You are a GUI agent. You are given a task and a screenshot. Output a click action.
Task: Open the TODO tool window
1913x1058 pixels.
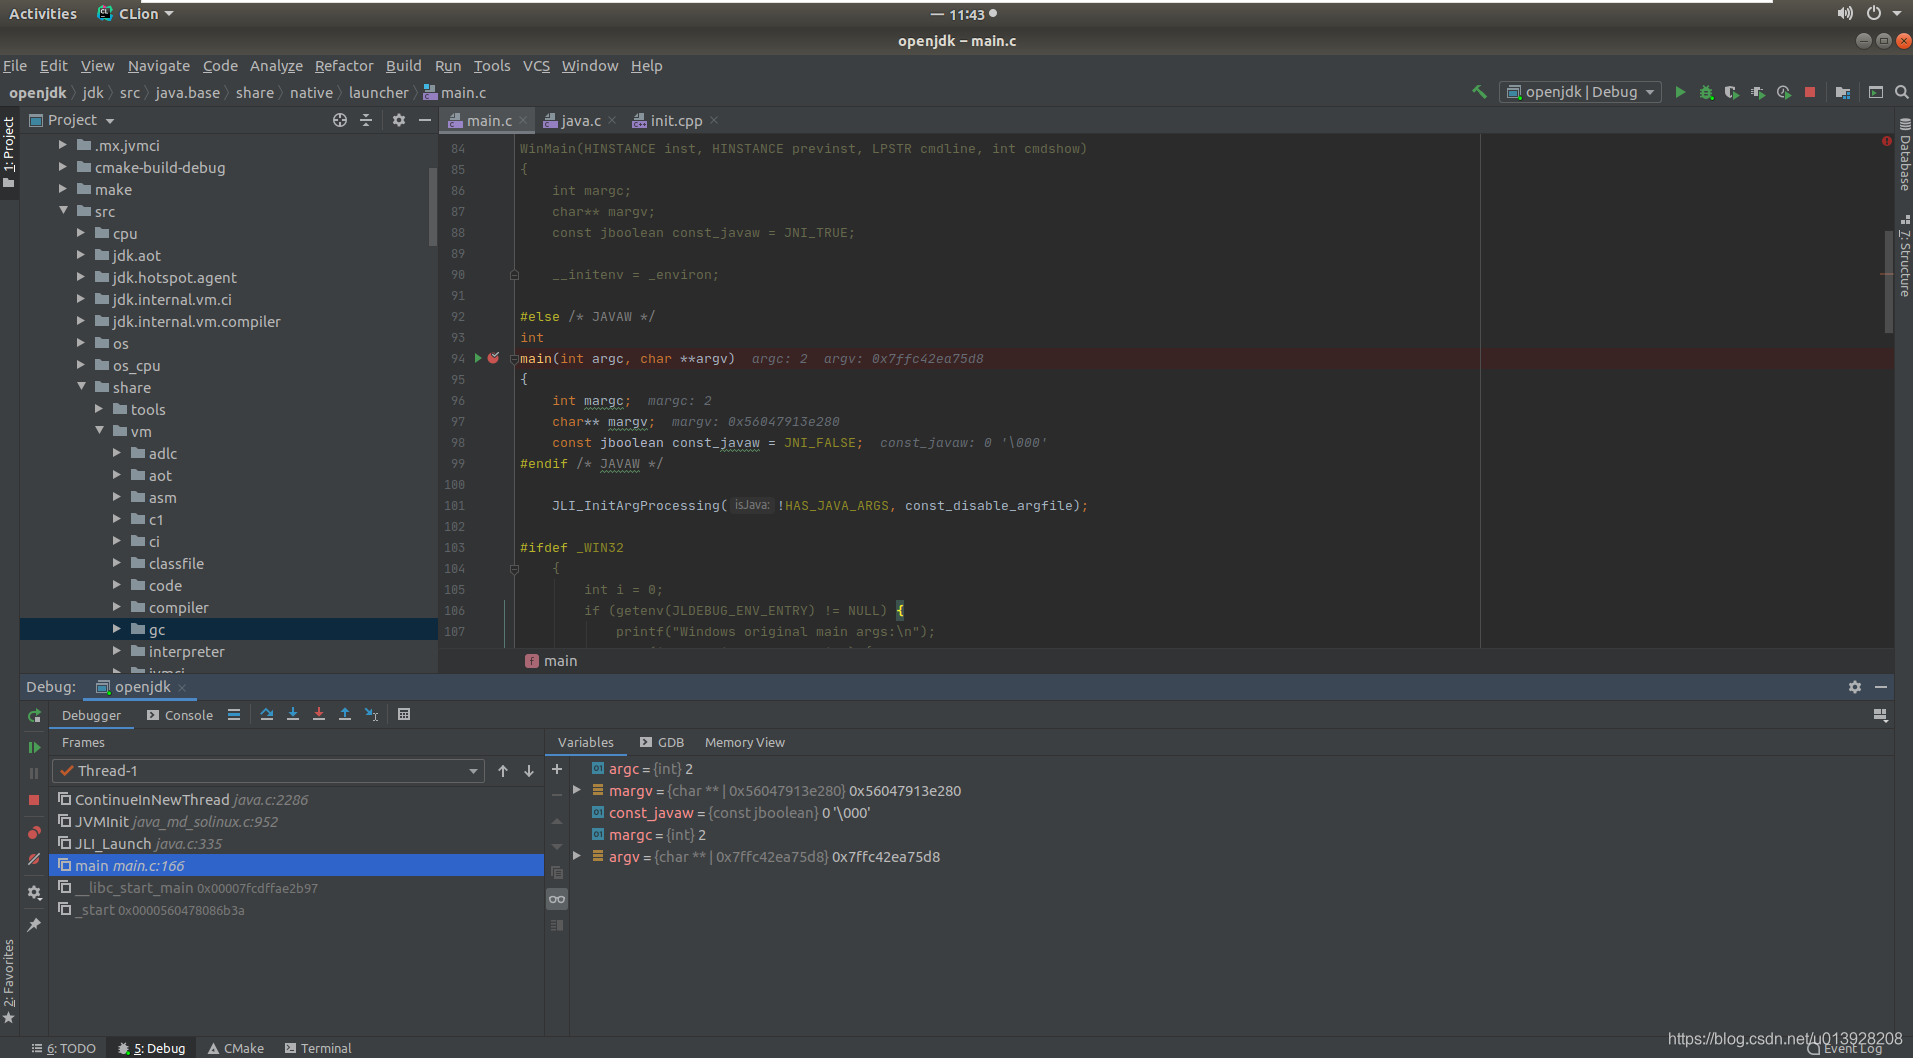[64, 1048]
